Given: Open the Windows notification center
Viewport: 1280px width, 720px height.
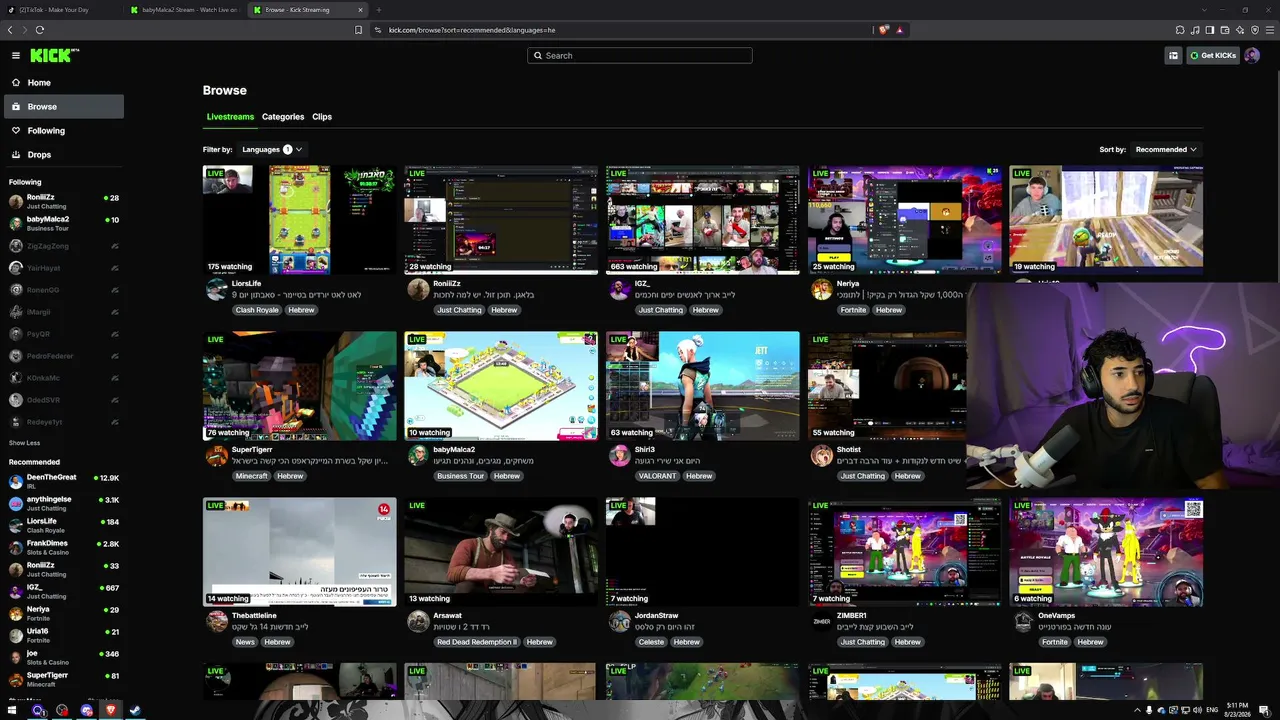Looking at the screenshot, I should (x=1265, y=710).
